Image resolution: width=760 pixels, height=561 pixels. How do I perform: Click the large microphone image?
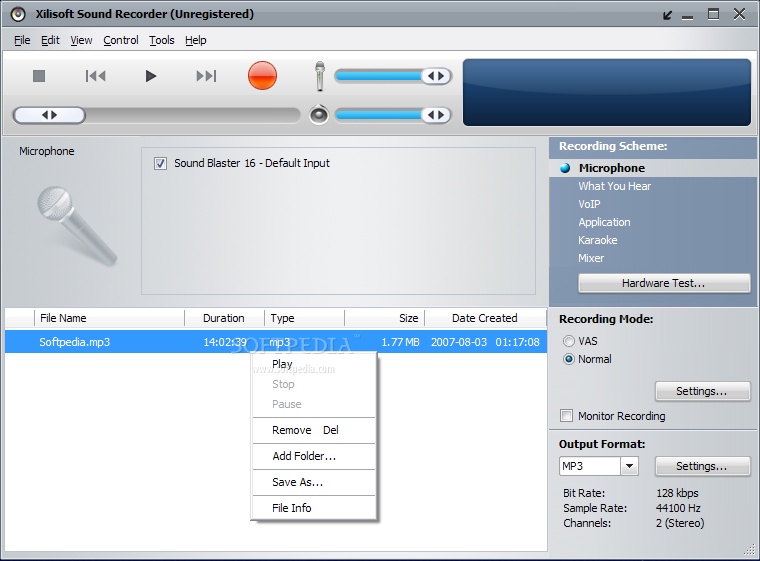coord(77,226)
